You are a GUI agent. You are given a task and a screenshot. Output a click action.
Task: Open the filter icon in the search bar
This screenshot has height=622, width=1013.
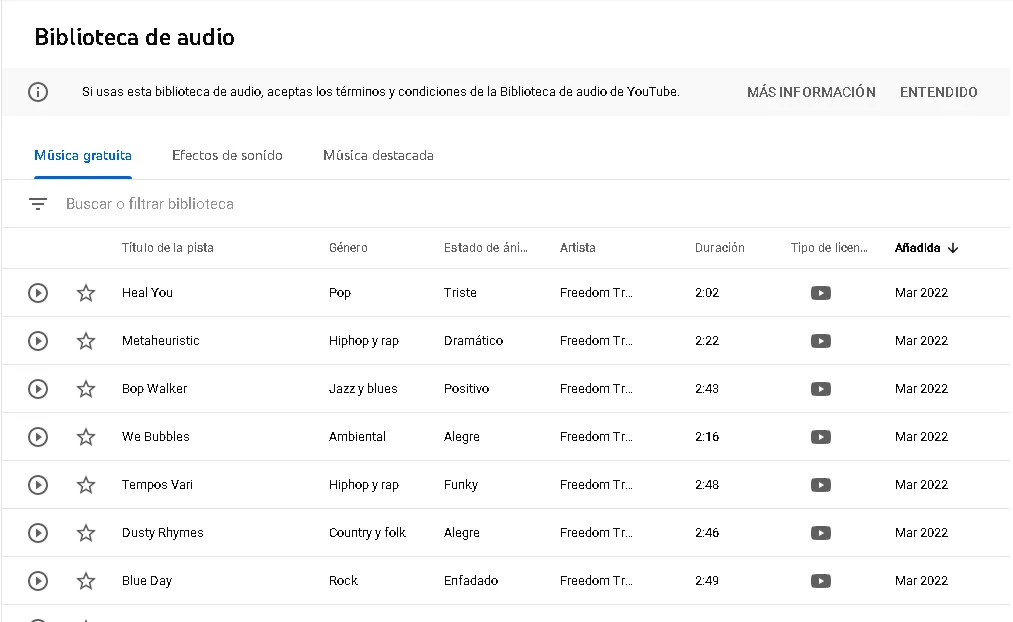coord(38,203)
